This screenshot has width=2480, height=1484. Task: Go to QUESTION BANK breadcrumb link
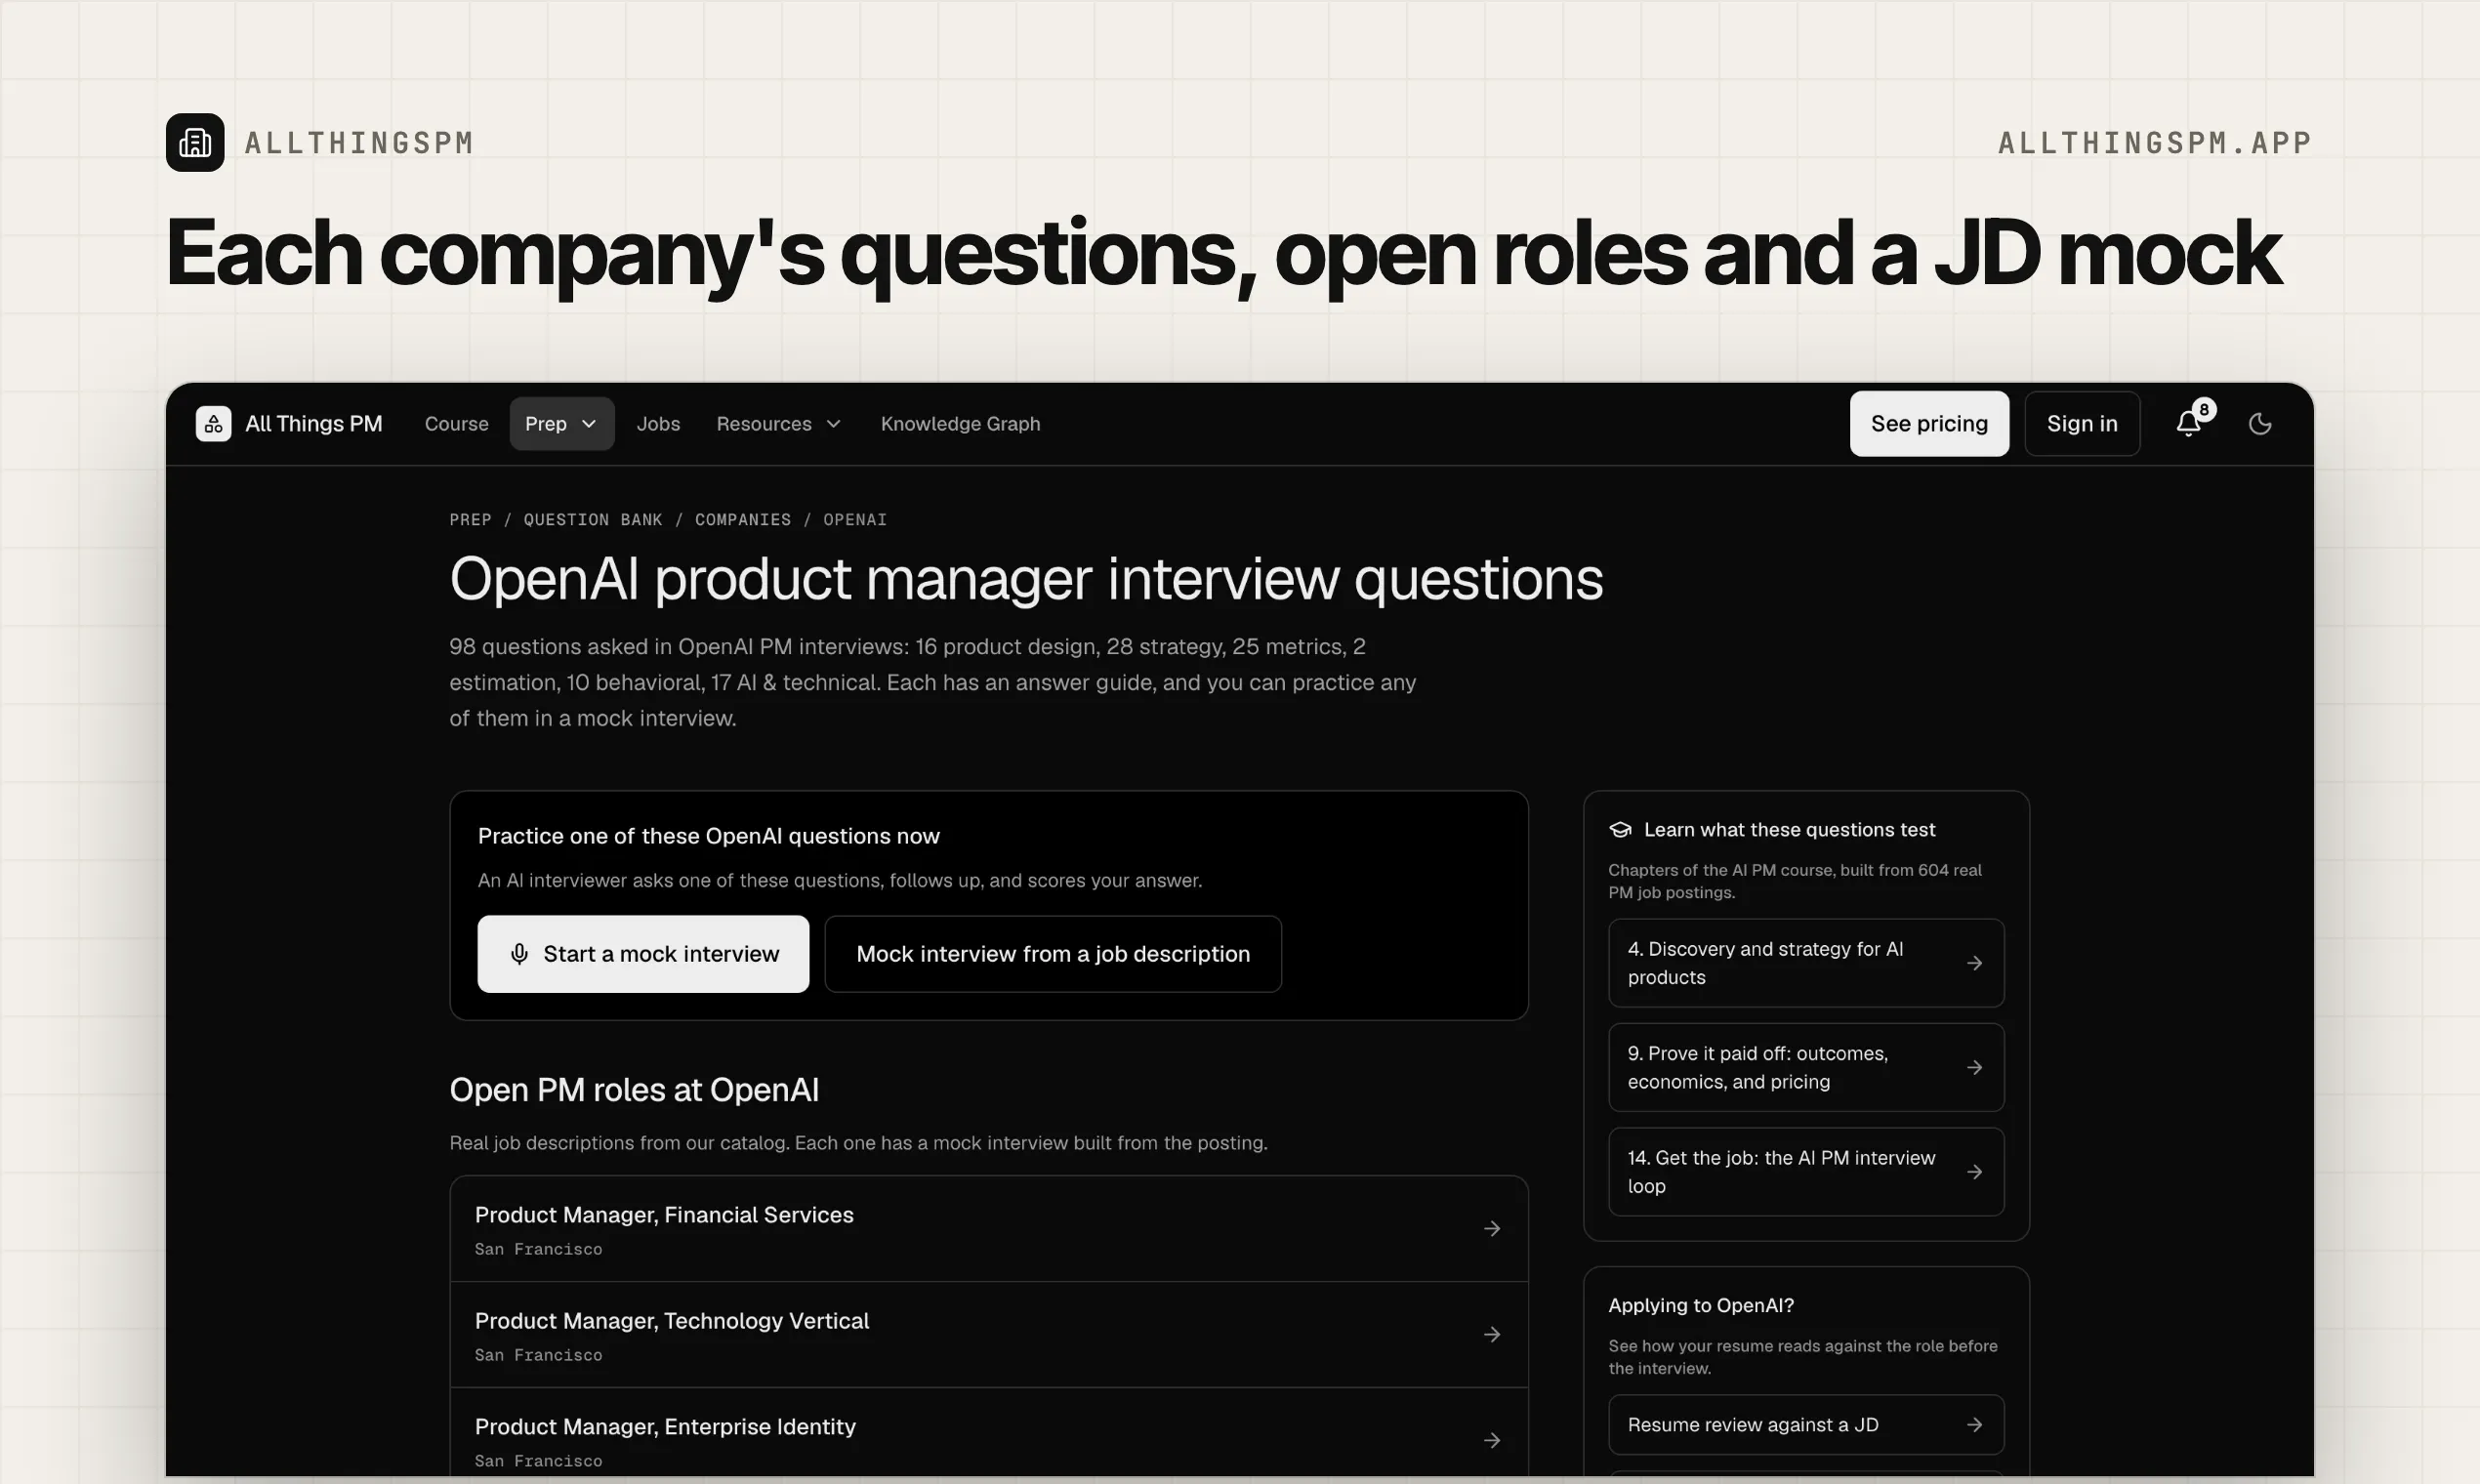point(593,520)
